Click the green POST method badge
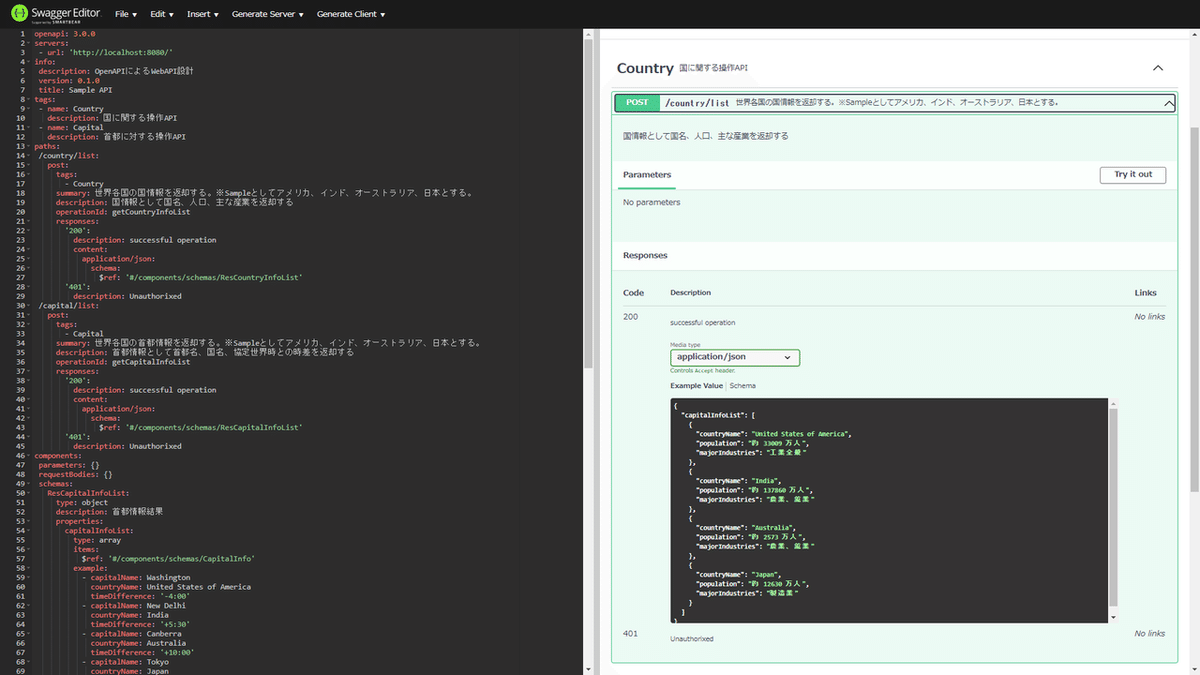Image resolution: width=1200 pixels, height=675 pixels. [637, 102]
